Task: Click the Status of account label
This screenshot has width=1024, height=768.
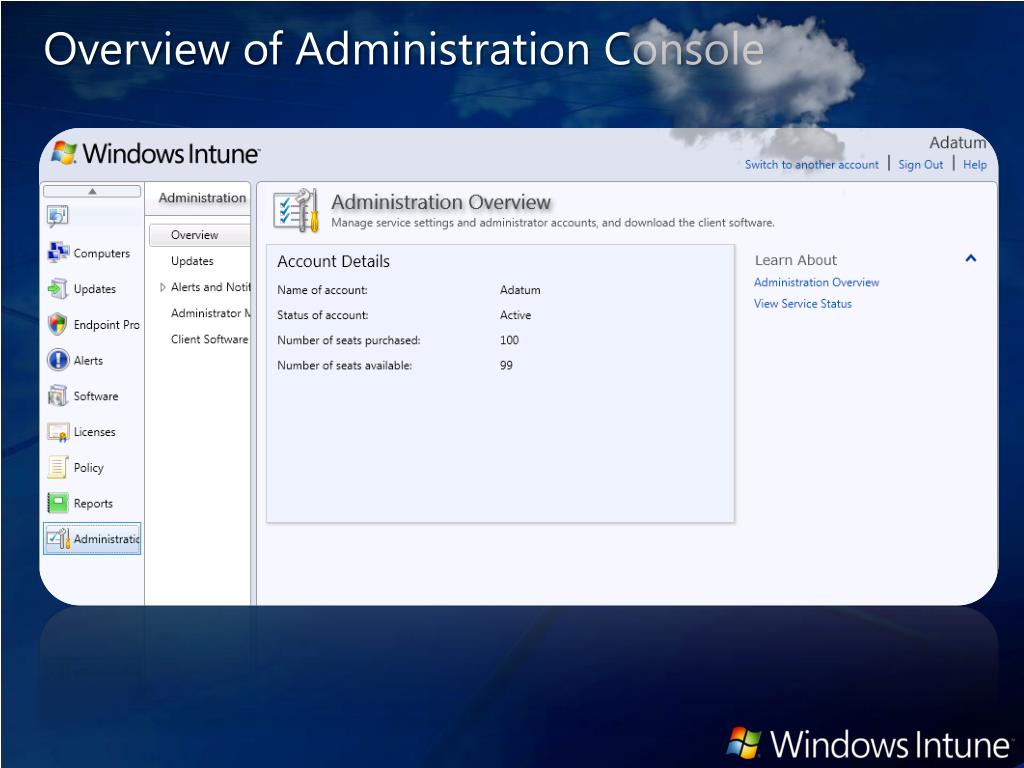Action: click(x=323, y=315)
